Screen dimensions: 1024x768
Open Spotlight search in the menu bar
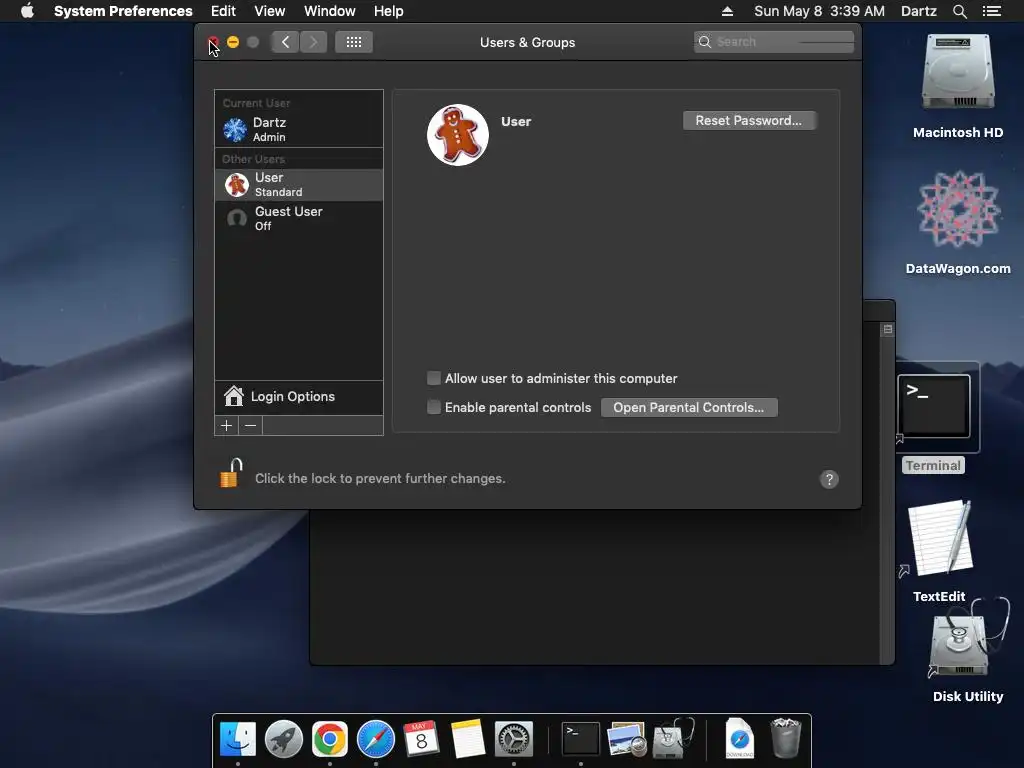click(959, 11)
